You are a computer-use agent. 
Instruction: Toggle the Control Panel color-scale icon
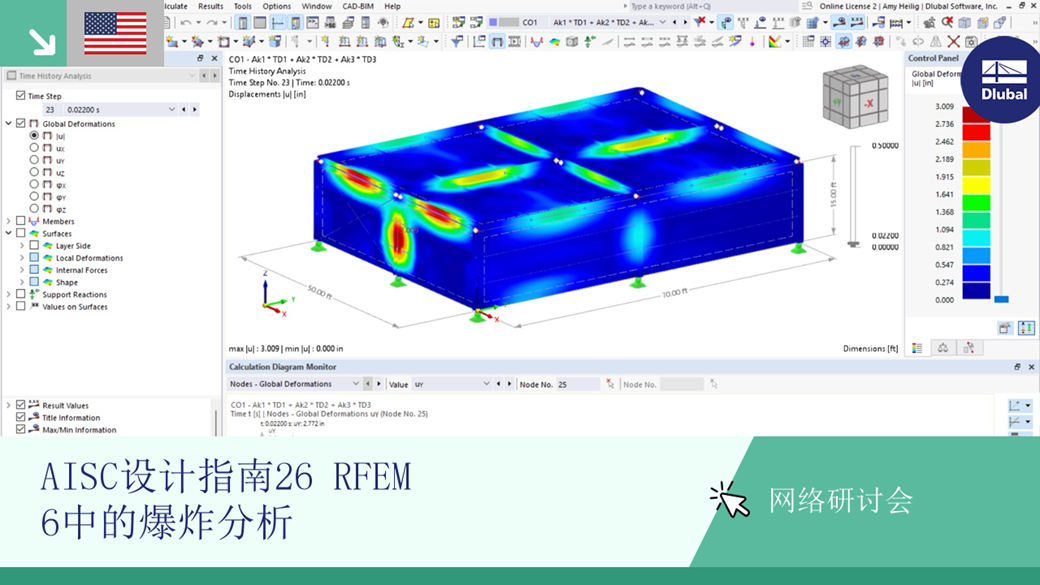295,23
